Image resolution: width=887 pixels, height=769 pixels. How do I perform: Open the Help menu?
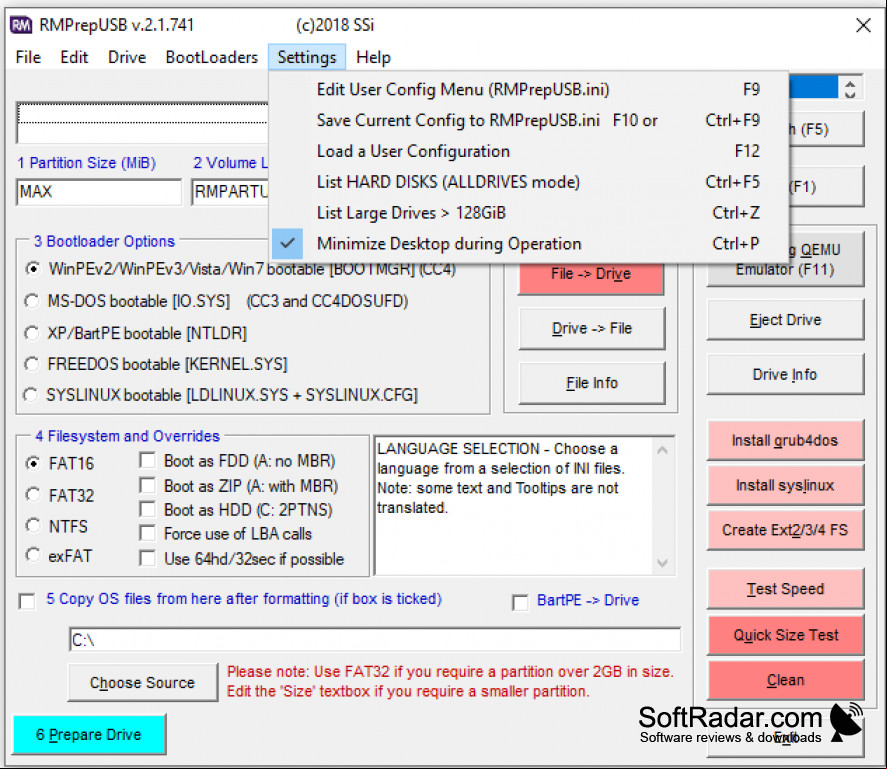click(373, 57)
